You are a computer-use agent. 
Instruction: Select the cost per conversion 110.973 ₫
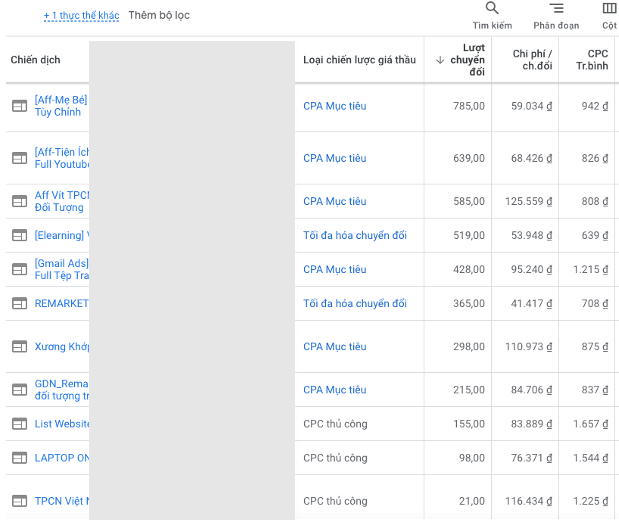click(529, 346)
